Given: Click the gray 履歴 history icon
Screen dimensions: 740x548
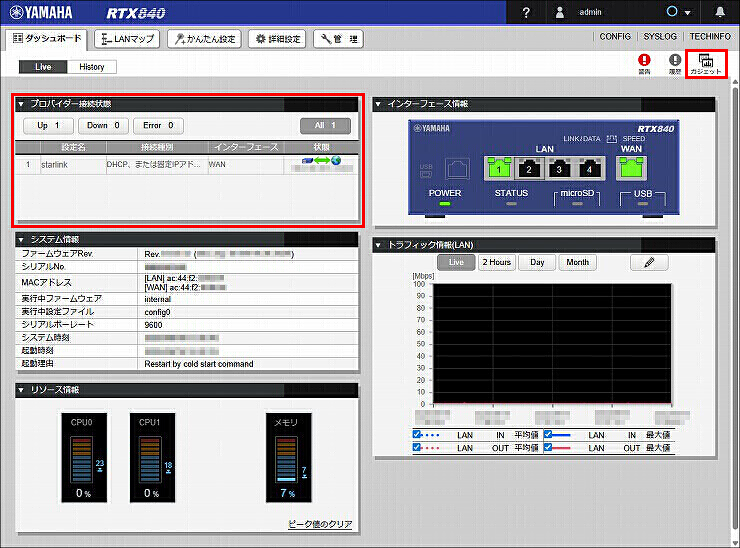Looking at the screenshot, I should (674, 64).
